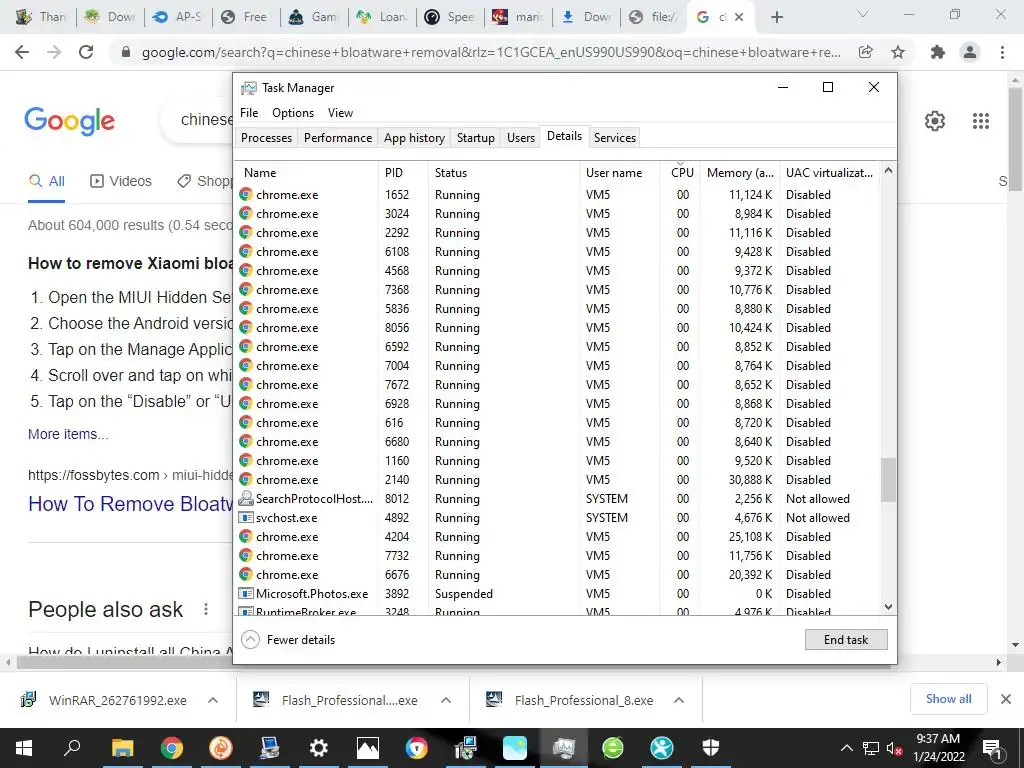This screenshot has width=1024, height=768.
Task: Bookmark this page with star icon
Action: 898,52
